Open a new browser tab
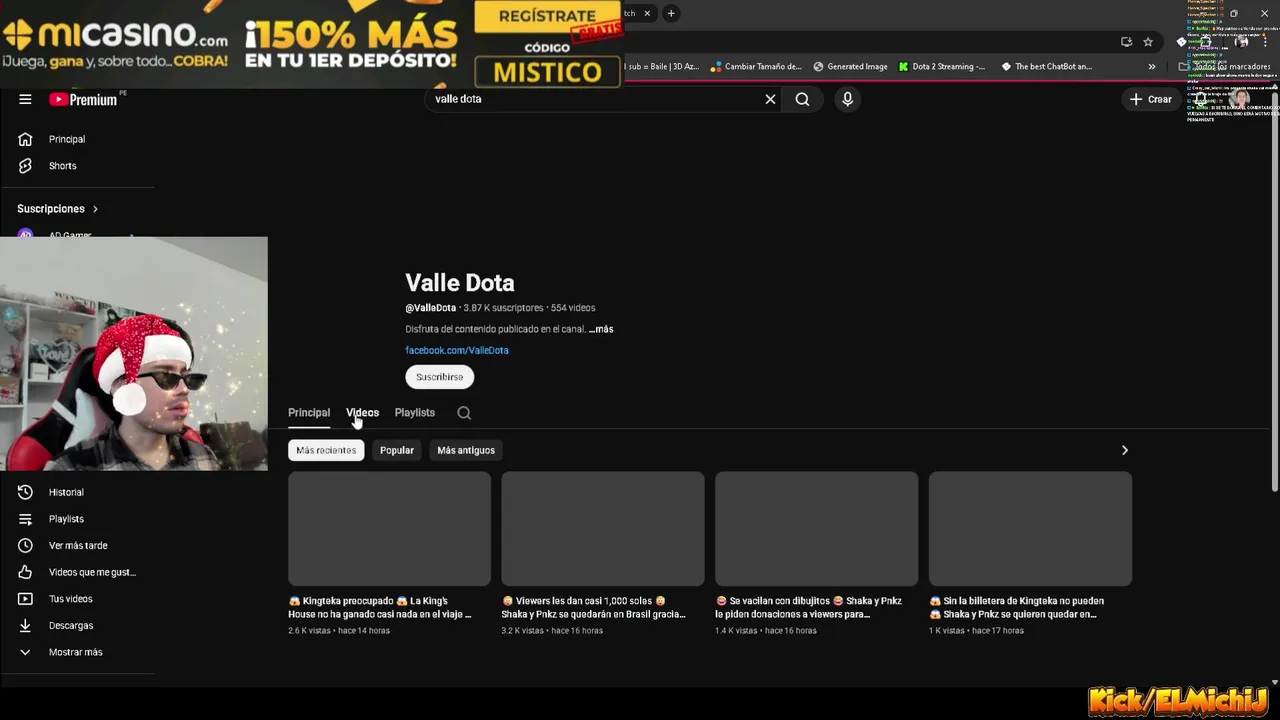This screenshot has height=720, width=1280. (671, 13)
